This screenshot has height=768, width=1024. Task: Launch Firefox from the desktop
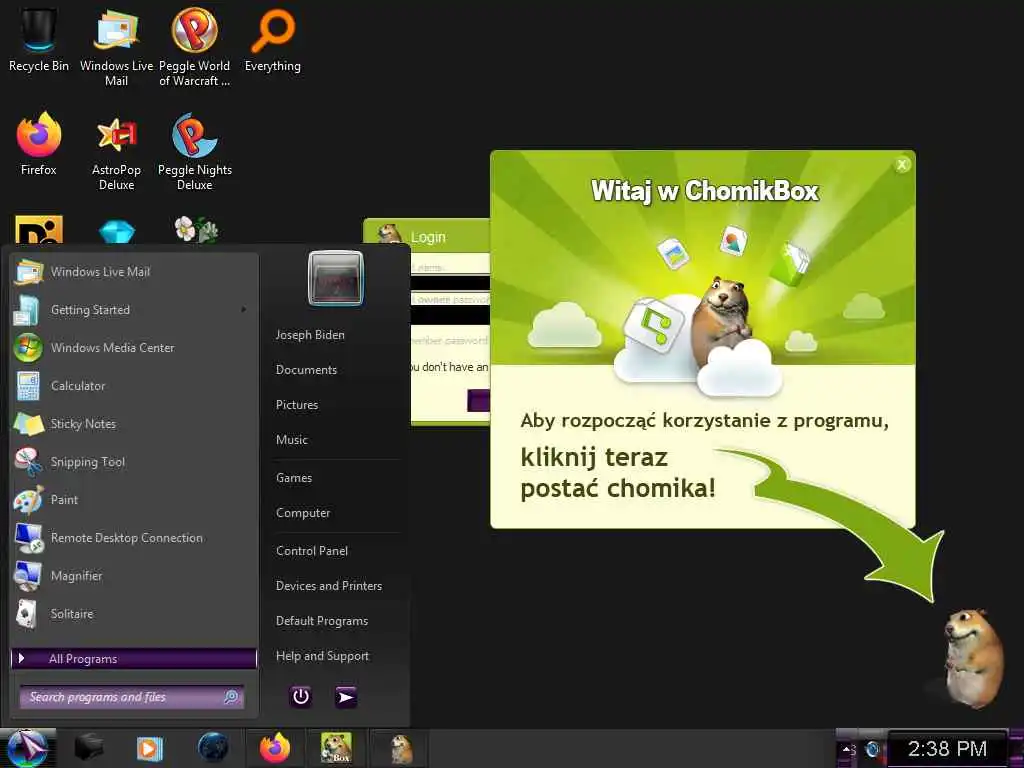coord(39,144)
